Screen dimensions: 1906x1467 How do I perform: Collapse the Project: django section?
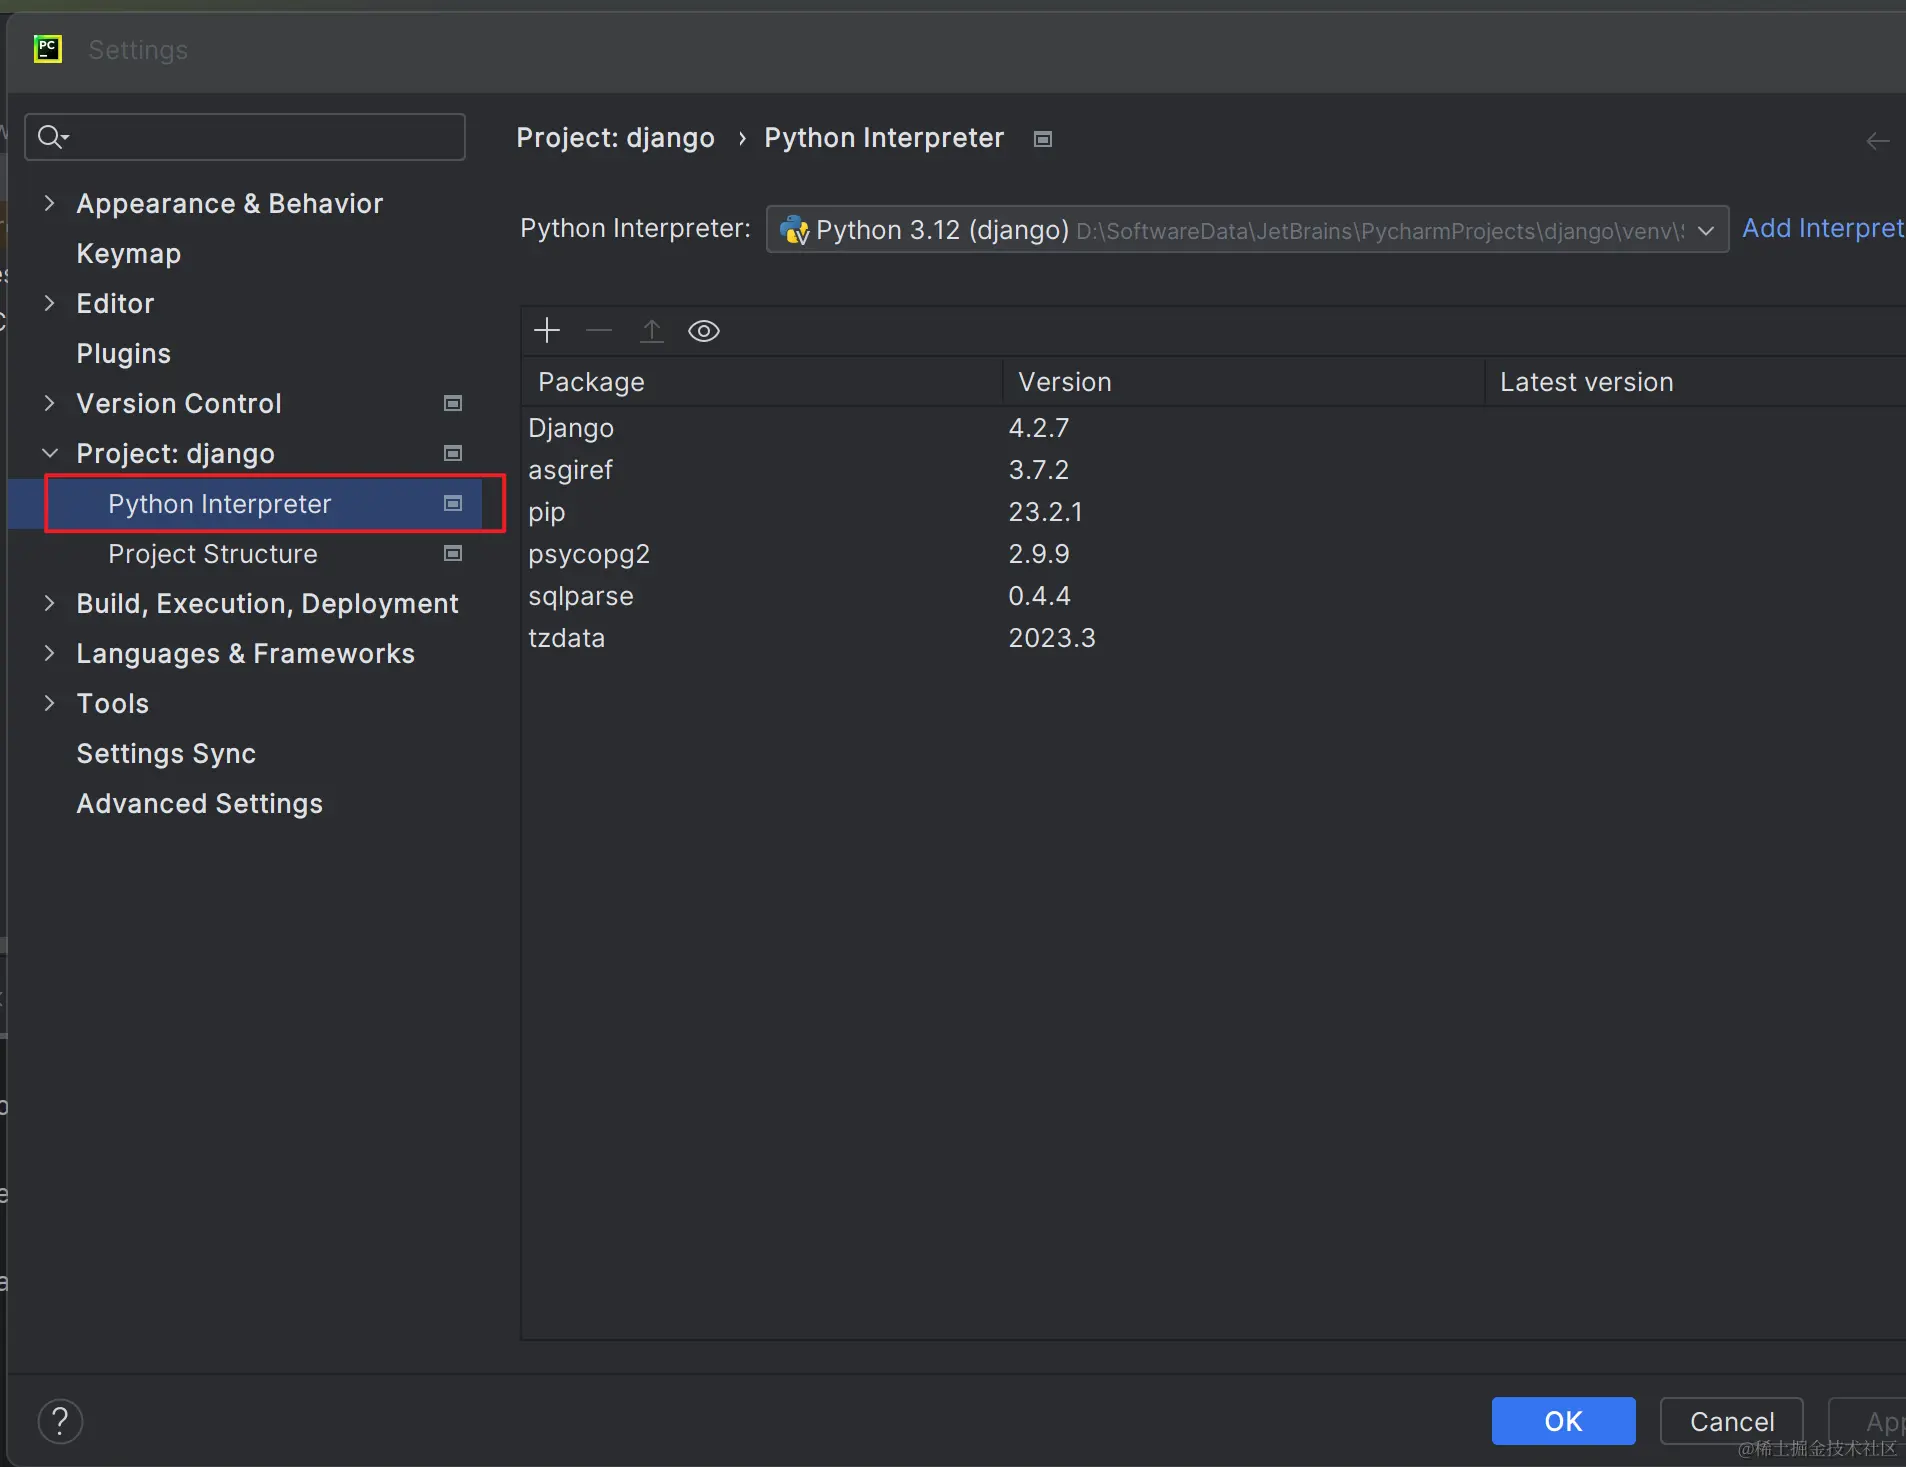pos(50,454)
